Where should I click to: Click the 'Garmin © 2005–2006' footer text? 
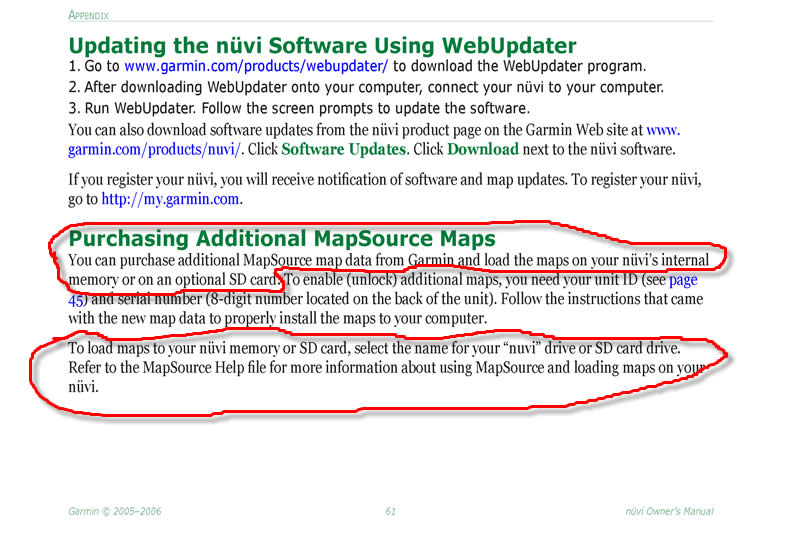click(x=115, y=511)
